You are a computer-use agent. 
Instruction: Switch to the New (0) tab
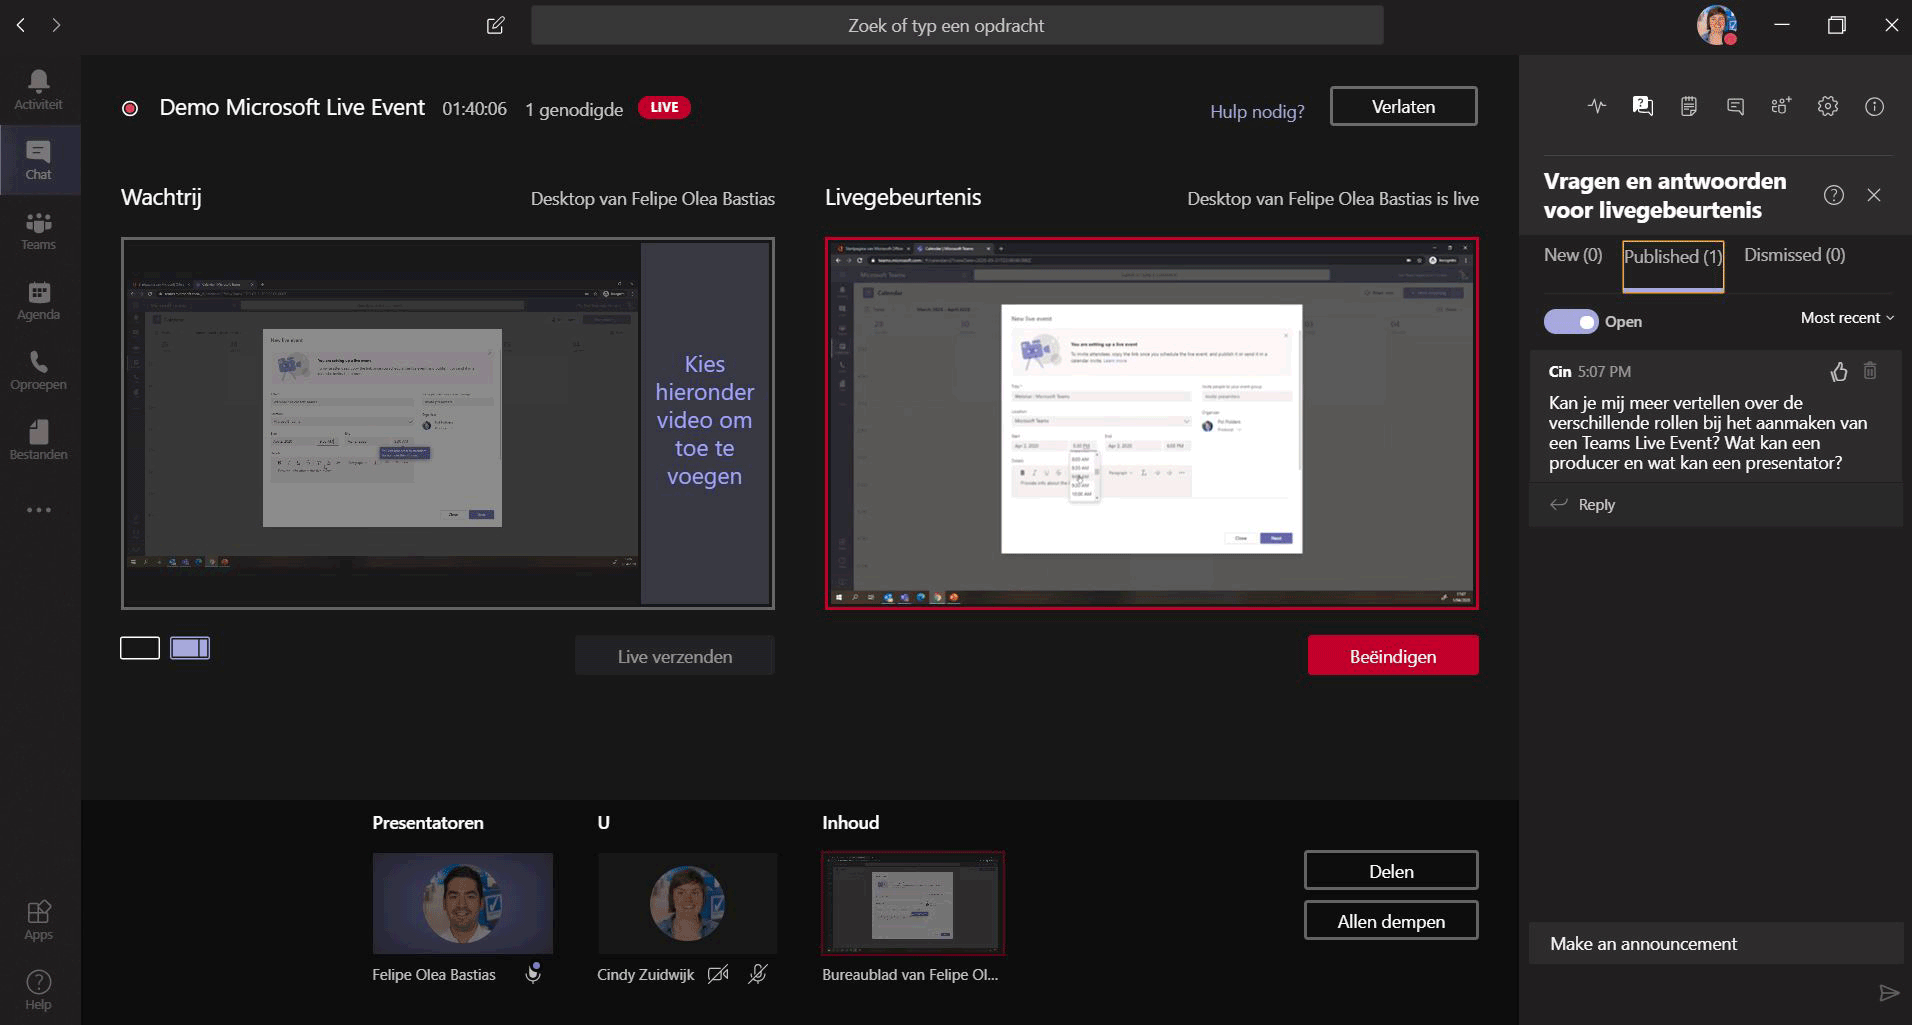(x=1572, y=255)
